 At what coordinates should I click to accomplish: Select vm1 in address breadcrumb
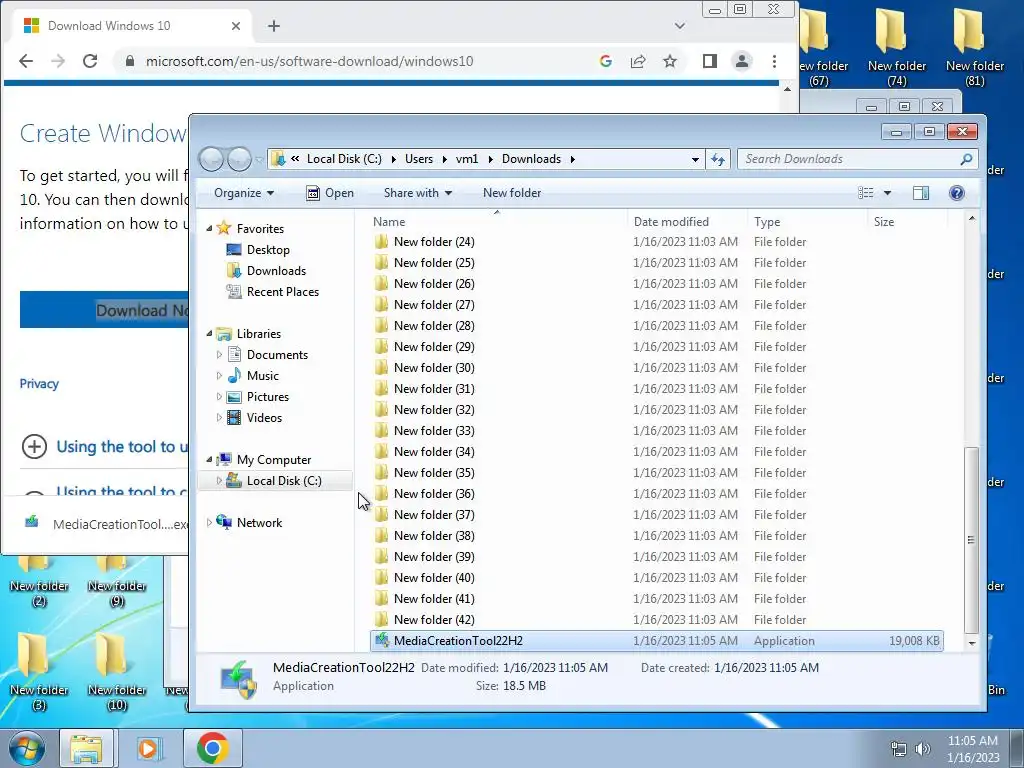[x=467, y=159]
